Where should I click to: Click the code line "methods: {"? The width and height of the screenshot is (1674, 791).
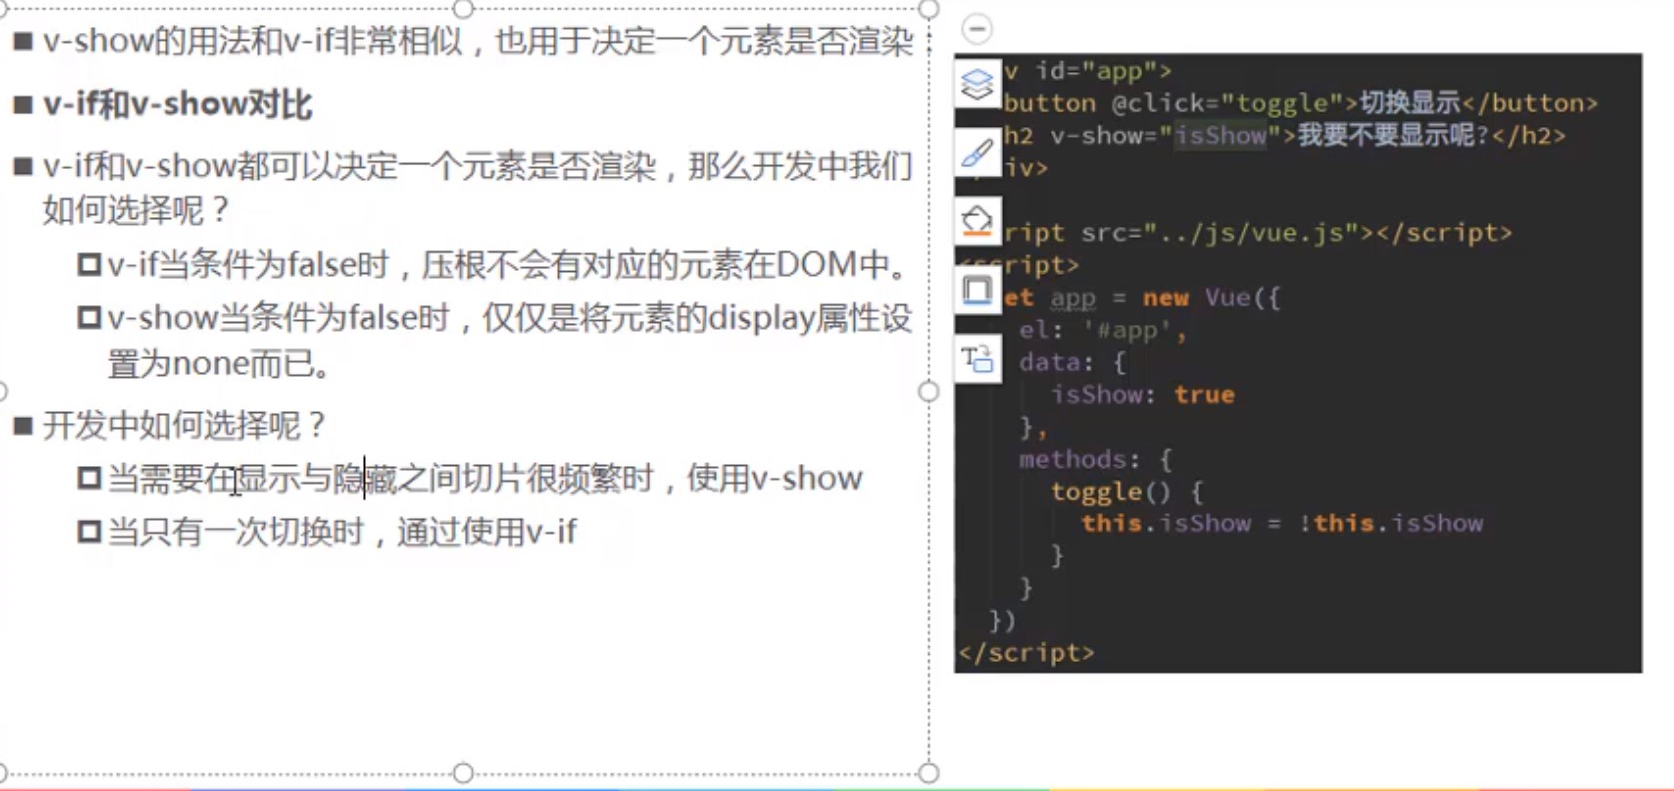point(1095,459)
